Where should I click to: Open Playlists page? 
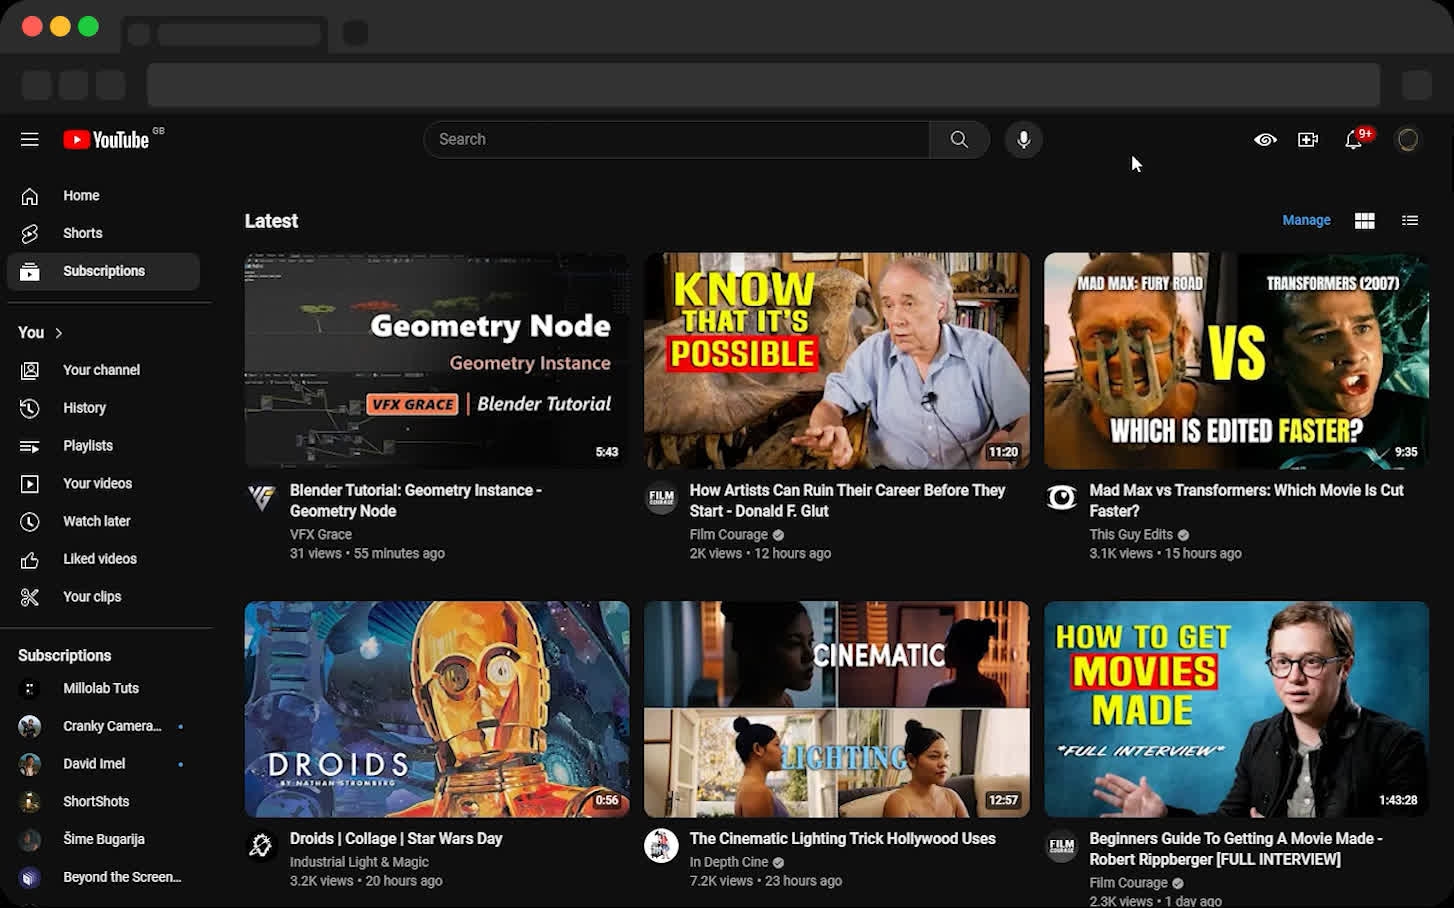[x=104, y=446]
